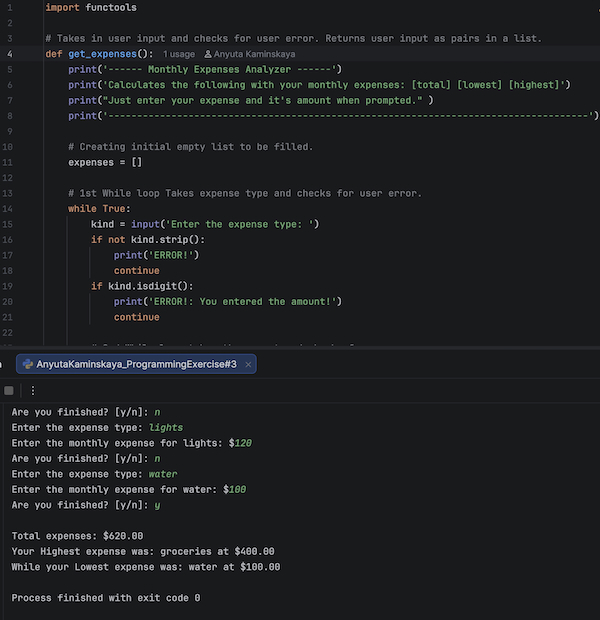Click the 'Monthly Expenses Analyzer' print line
This screenshot has height=620, width=600.
205,70
